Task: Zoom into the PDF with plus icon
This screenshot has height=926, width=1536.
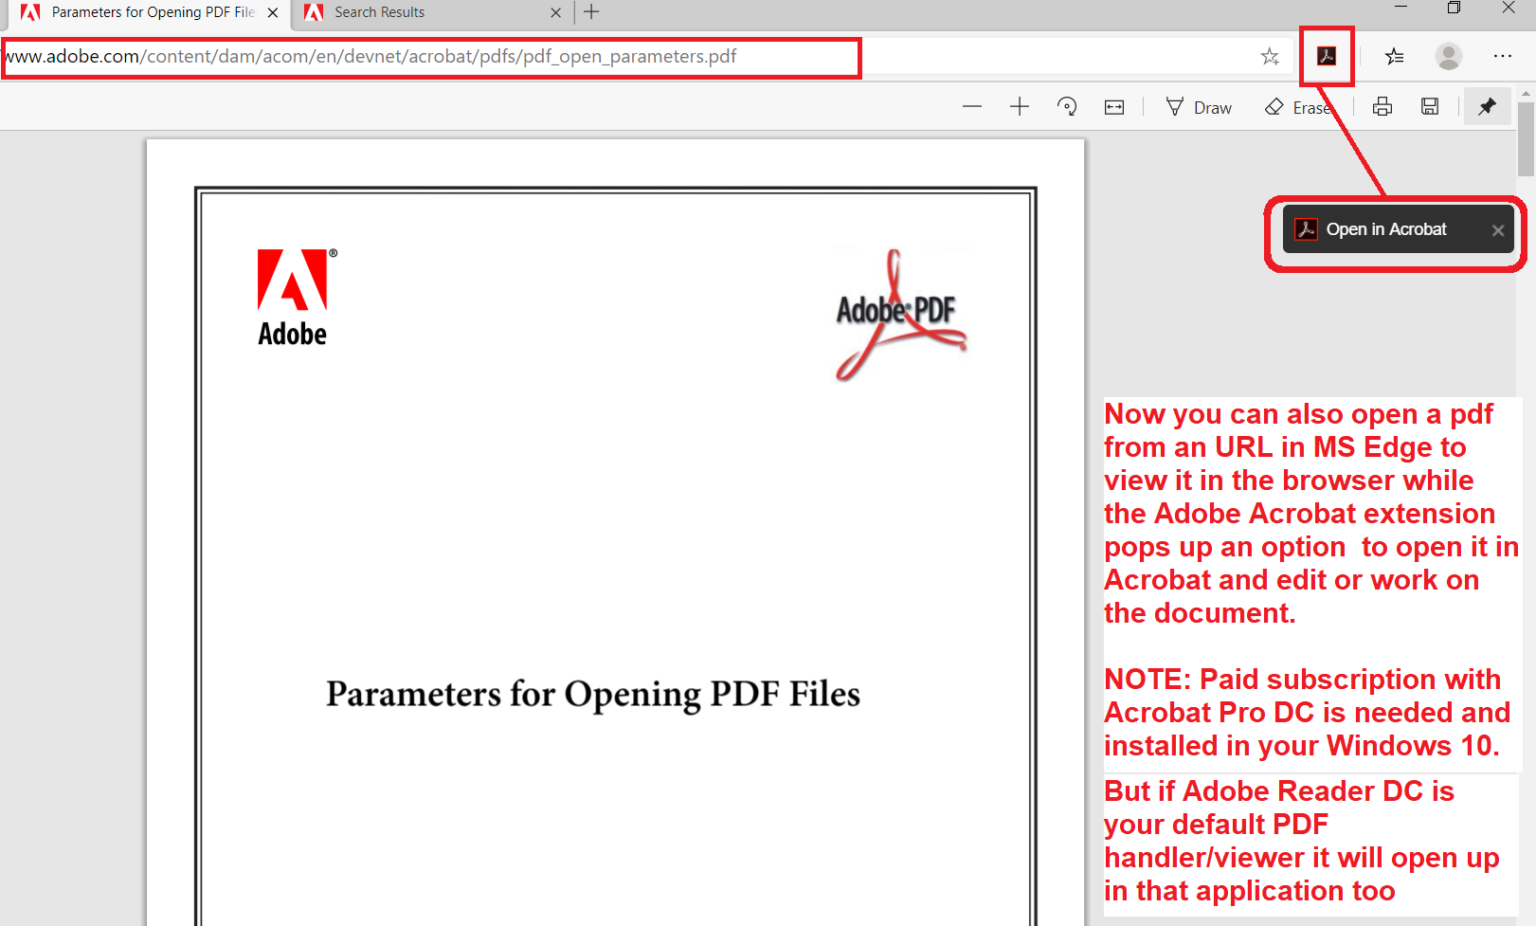Action: (x=1019, y=106)
